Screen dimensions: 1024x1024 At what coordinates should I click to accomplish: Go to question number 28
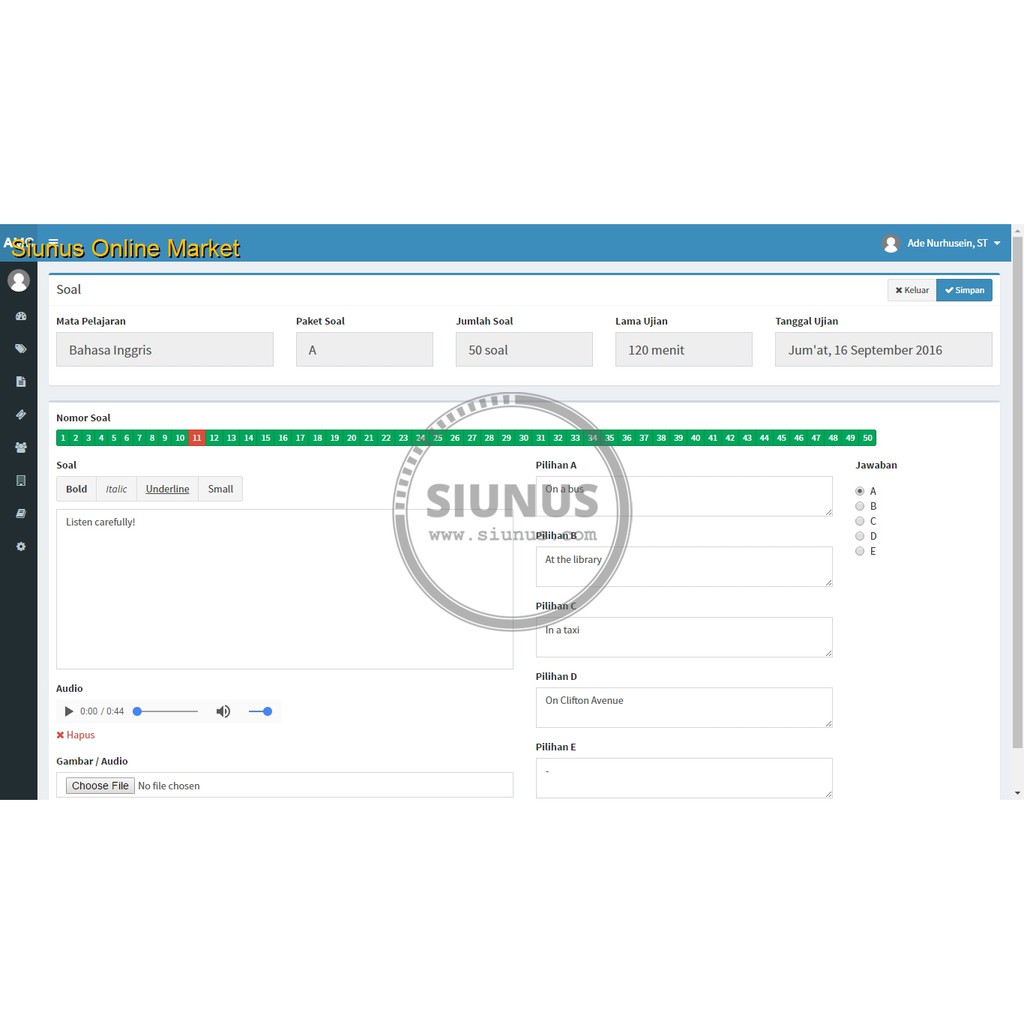coord(489,438)
